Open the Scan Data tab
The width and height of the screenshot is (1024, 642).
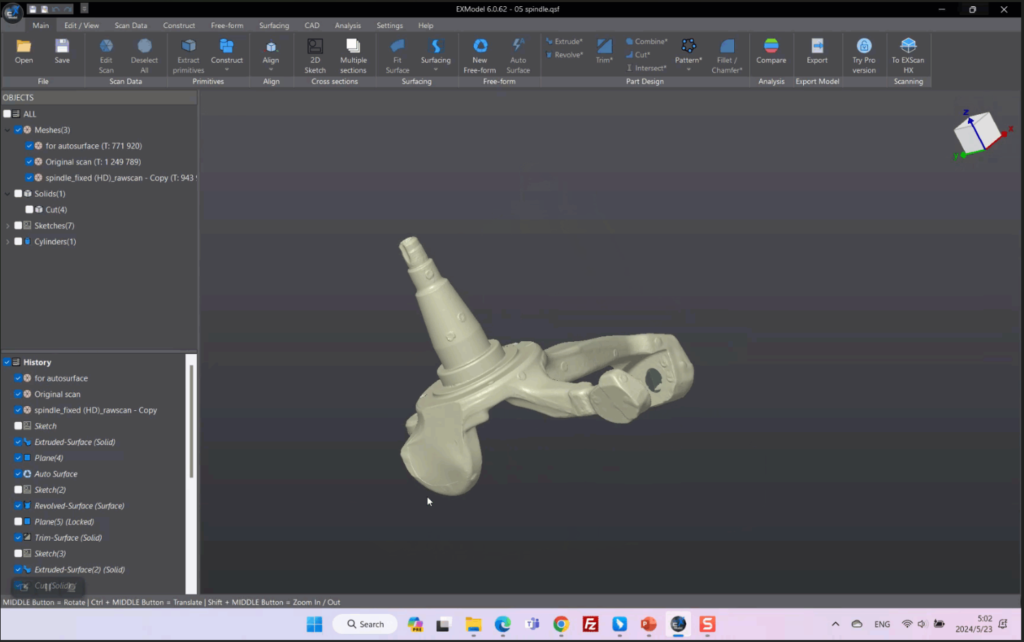pyautogui.click(x=130, y=25)
